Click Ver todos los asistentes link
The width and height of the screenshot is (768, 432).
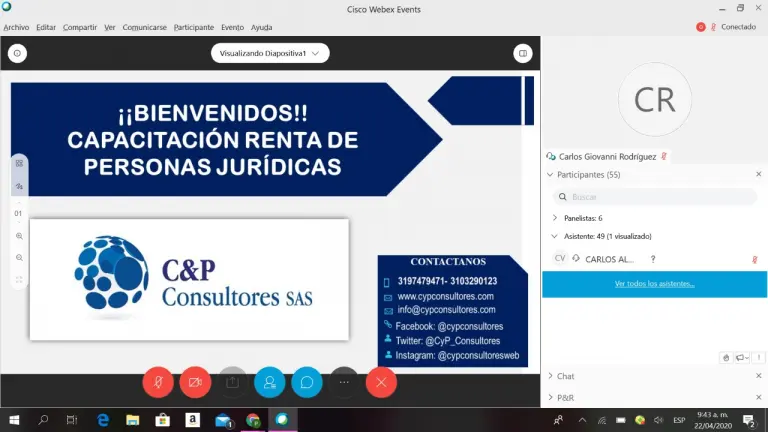click(654, 284)
